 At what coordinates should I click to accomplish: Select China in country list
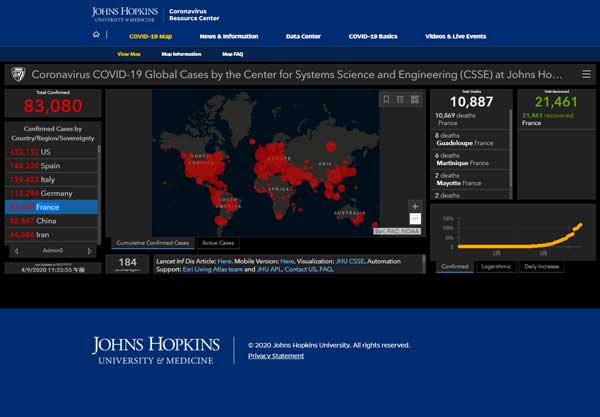51,221
